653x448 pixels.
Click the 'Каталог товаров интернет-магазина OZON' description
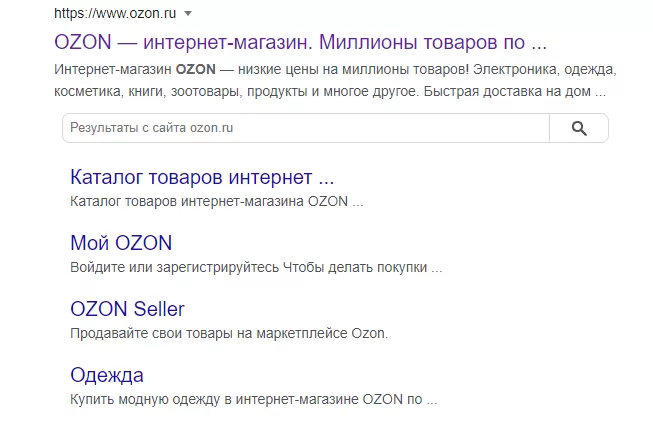[x=216, y=201]
